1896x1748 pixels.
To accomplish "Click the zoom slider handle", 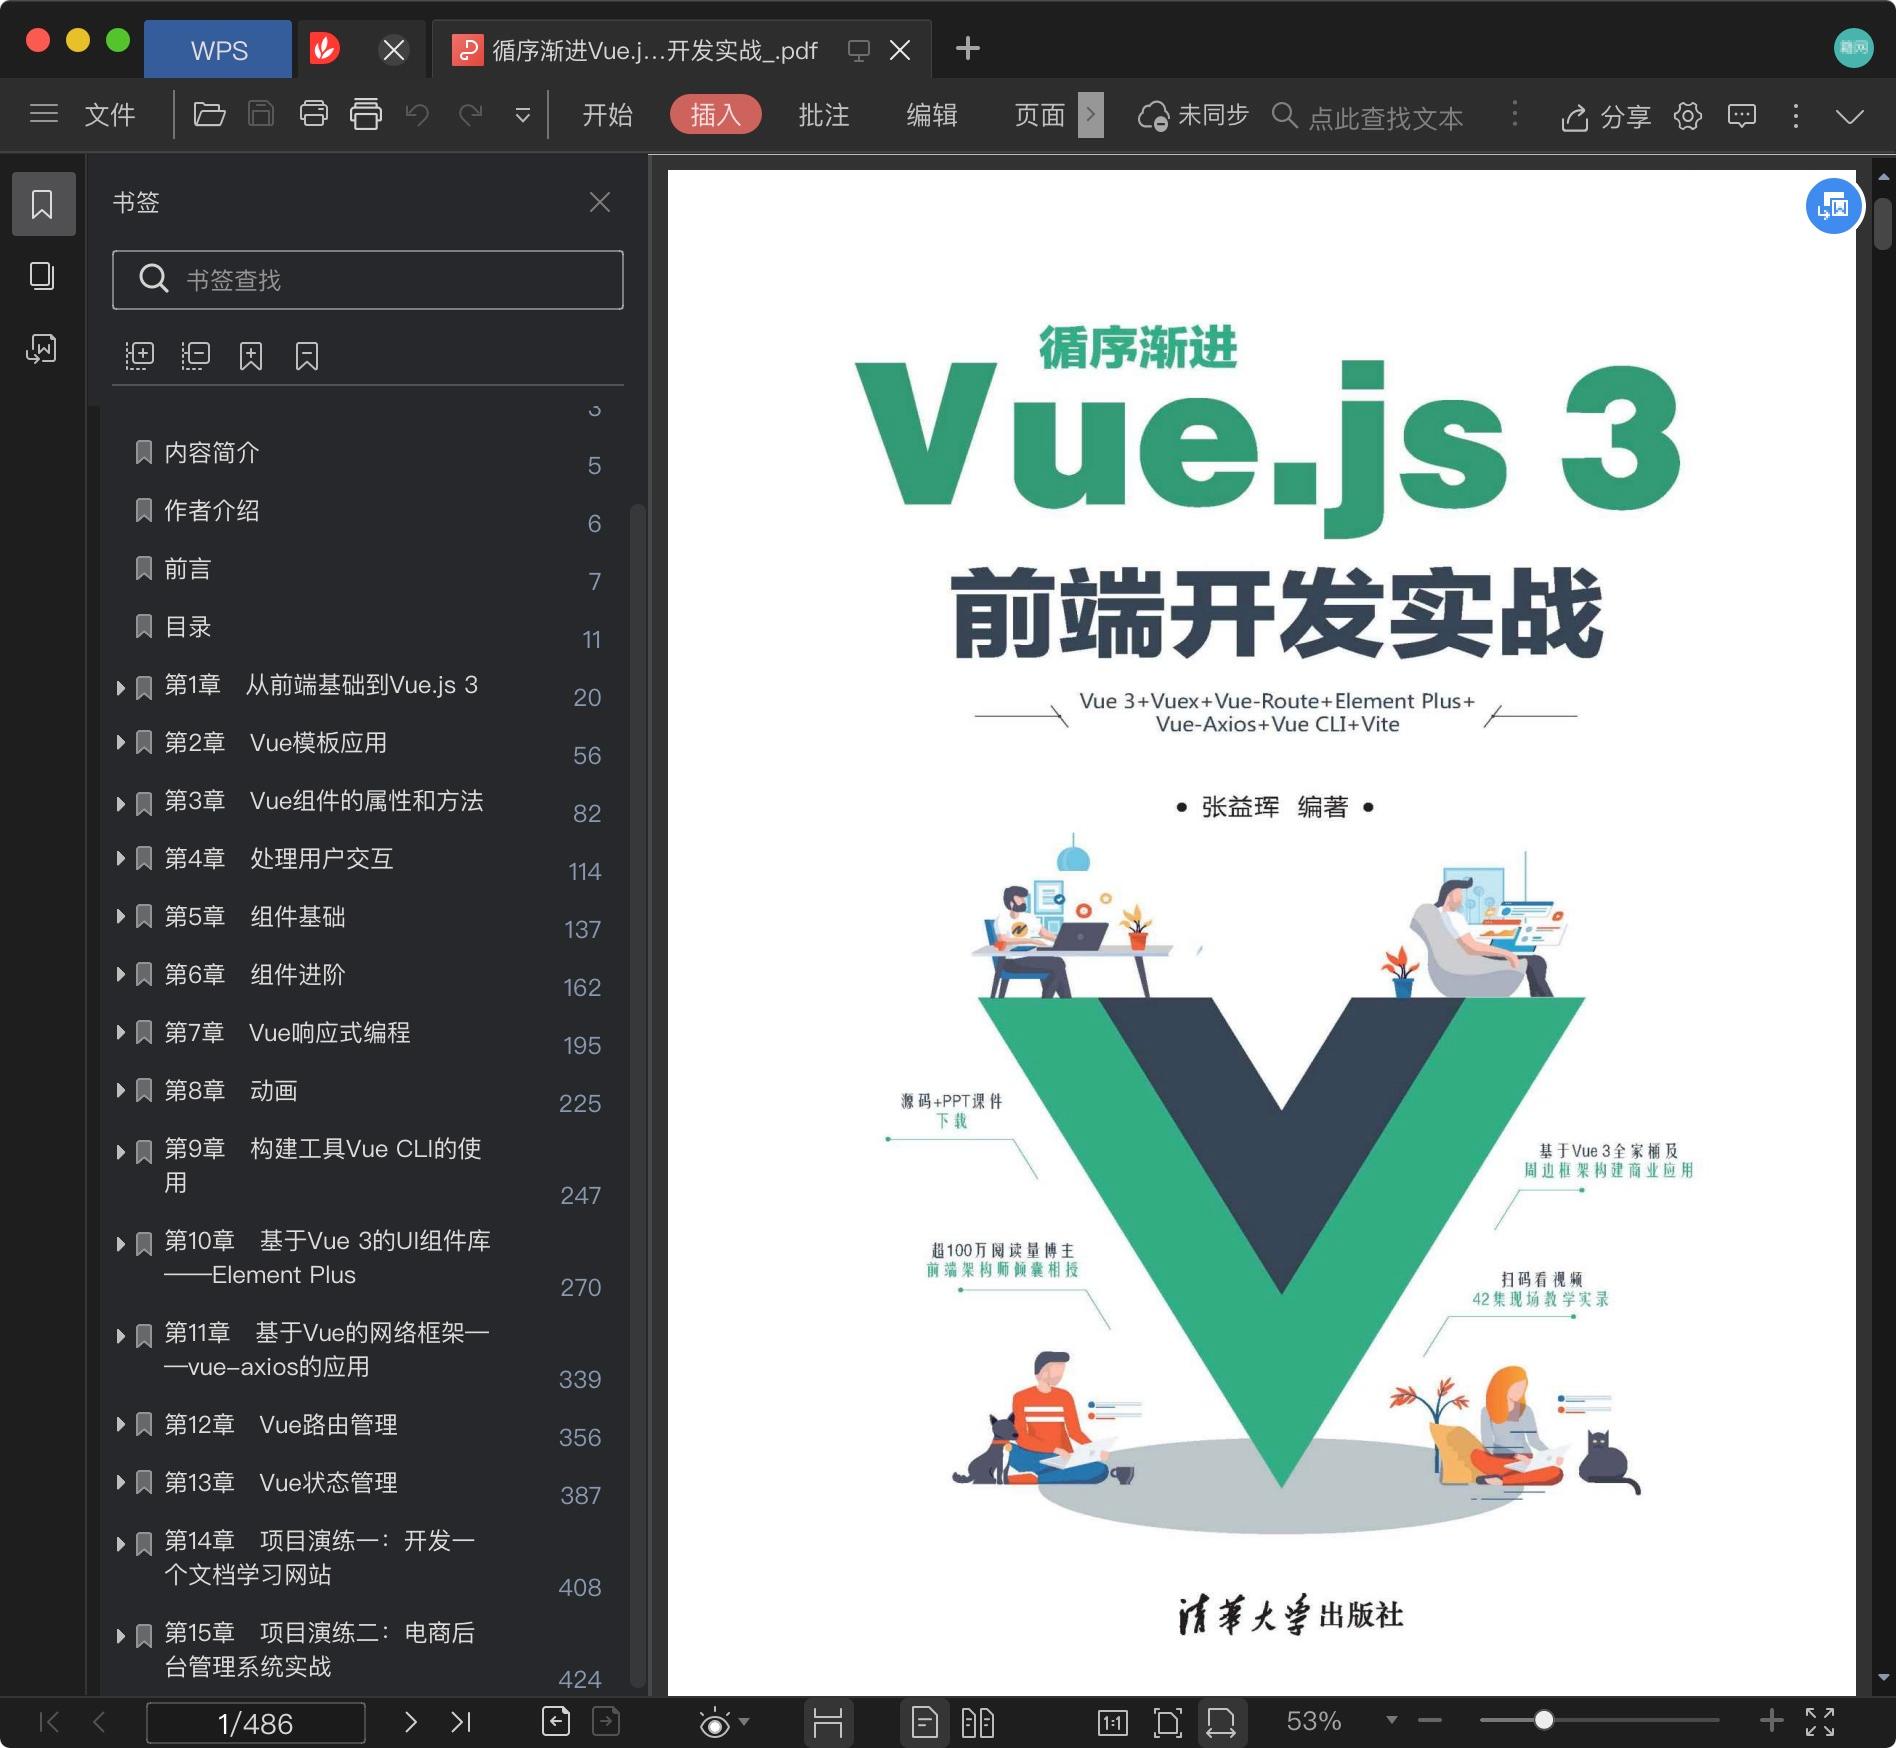I will click(1544, 1720).
